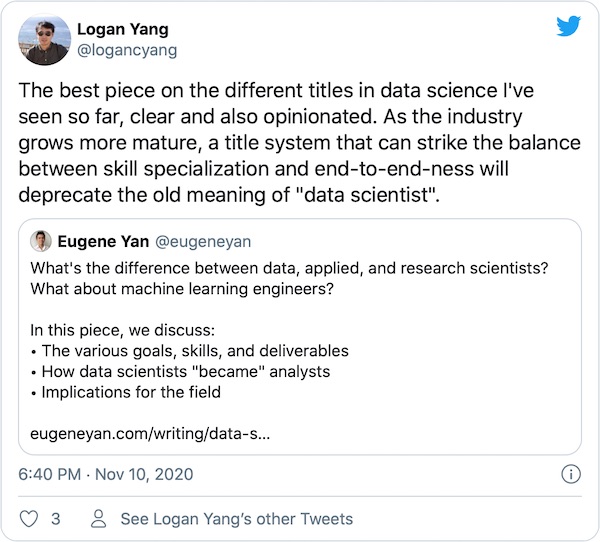This screenshot has width=600, height=542.
Task: Click Eugene Yan's small avatar
Action: click(x=40, y=241)
